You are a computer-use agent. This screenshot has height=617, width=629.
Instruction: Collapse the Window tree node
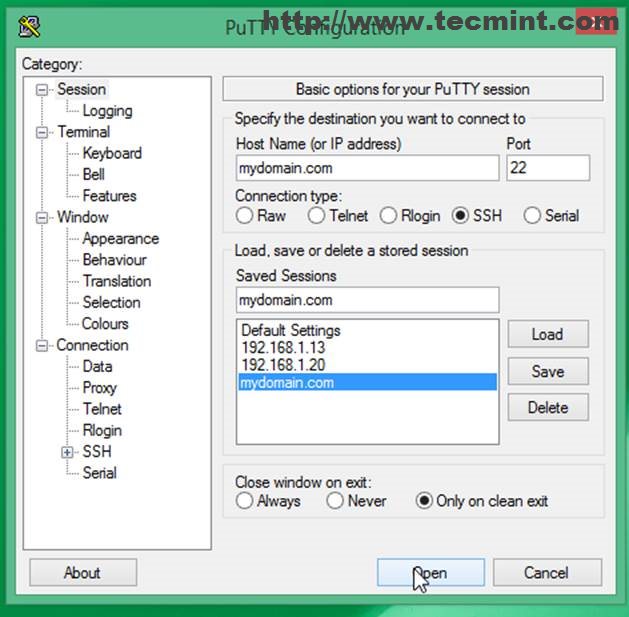tap(42, 218)
